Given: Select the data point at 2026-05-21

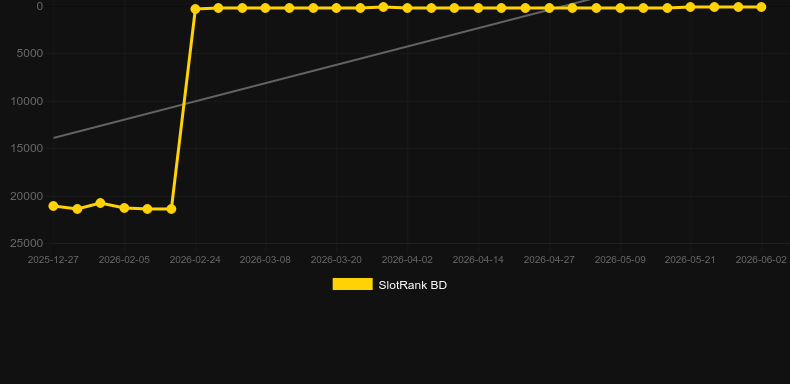Looking at the screenshot, I should (690, 7).
